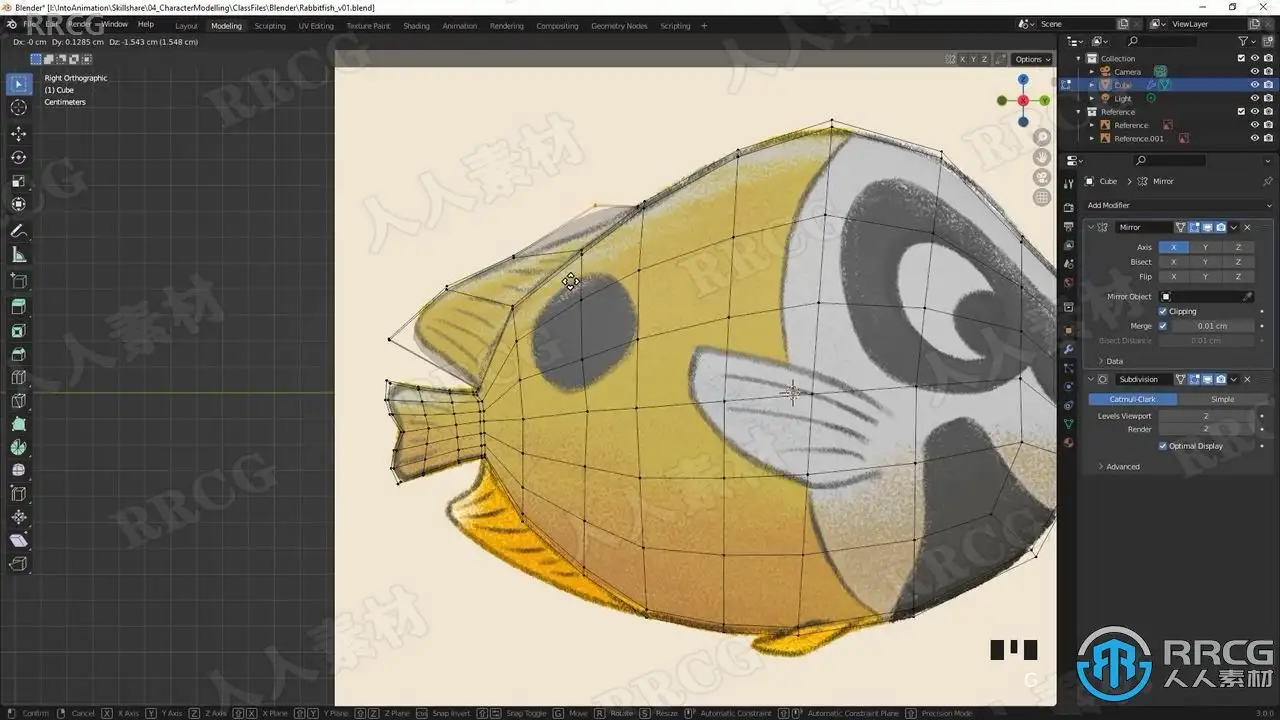Open the UV Editing workspace tab
The width and height of the screenshot is (1280, 720).
pos(316,25)
